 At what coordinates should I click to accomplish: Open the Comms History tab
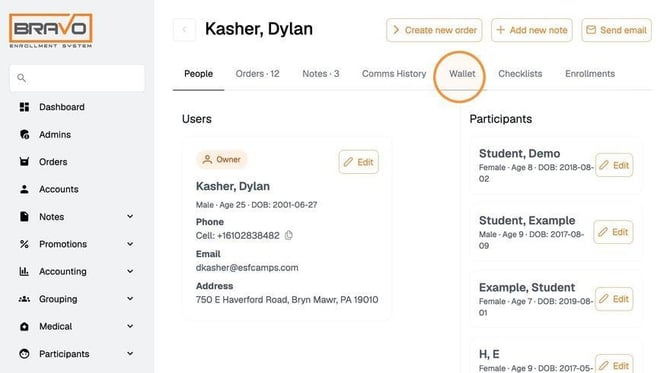pos(394,74)
